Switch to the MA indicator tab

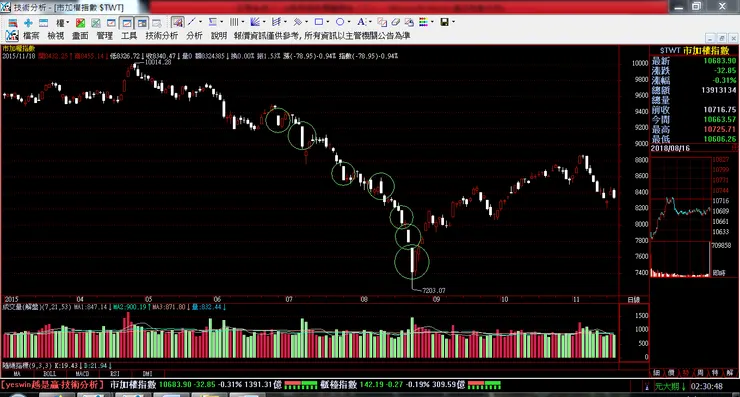(x=17, y=373)
